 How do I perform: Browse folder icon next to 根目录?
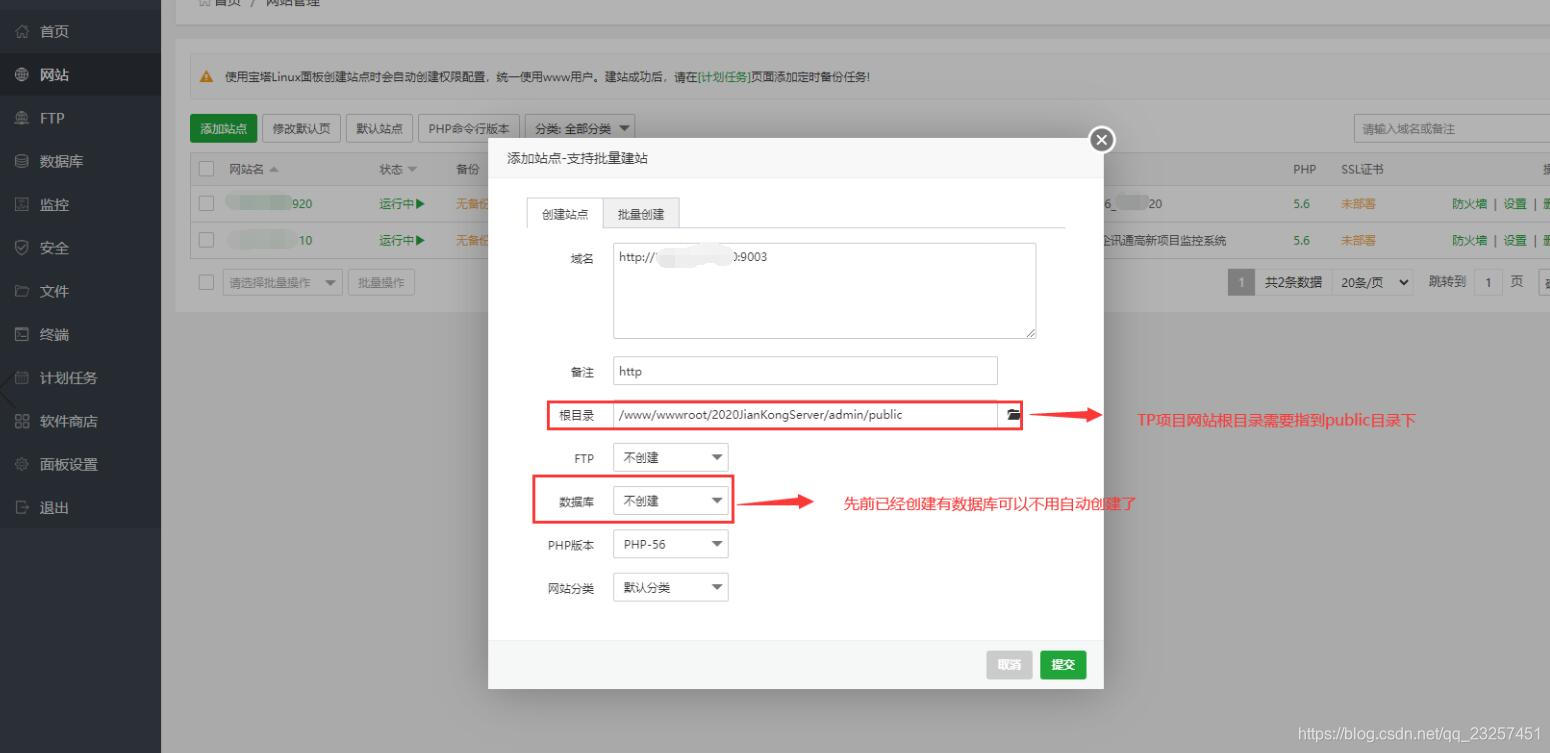pyautogui.click(x=1013, y=415)
